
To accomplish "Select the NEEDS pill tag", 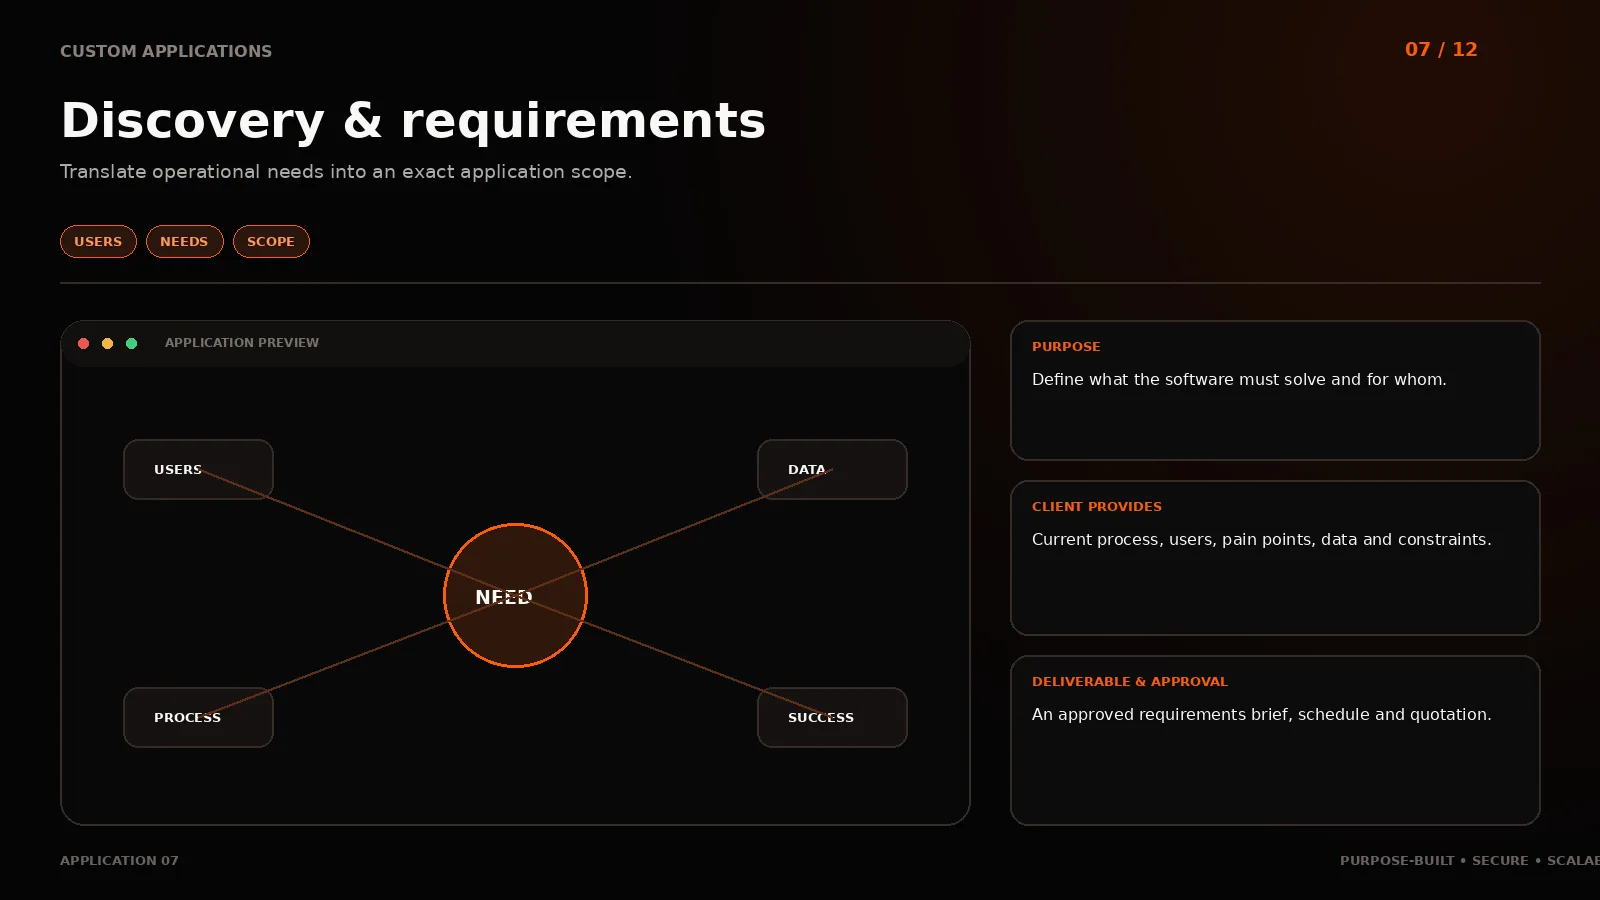I will coord(184,242).
